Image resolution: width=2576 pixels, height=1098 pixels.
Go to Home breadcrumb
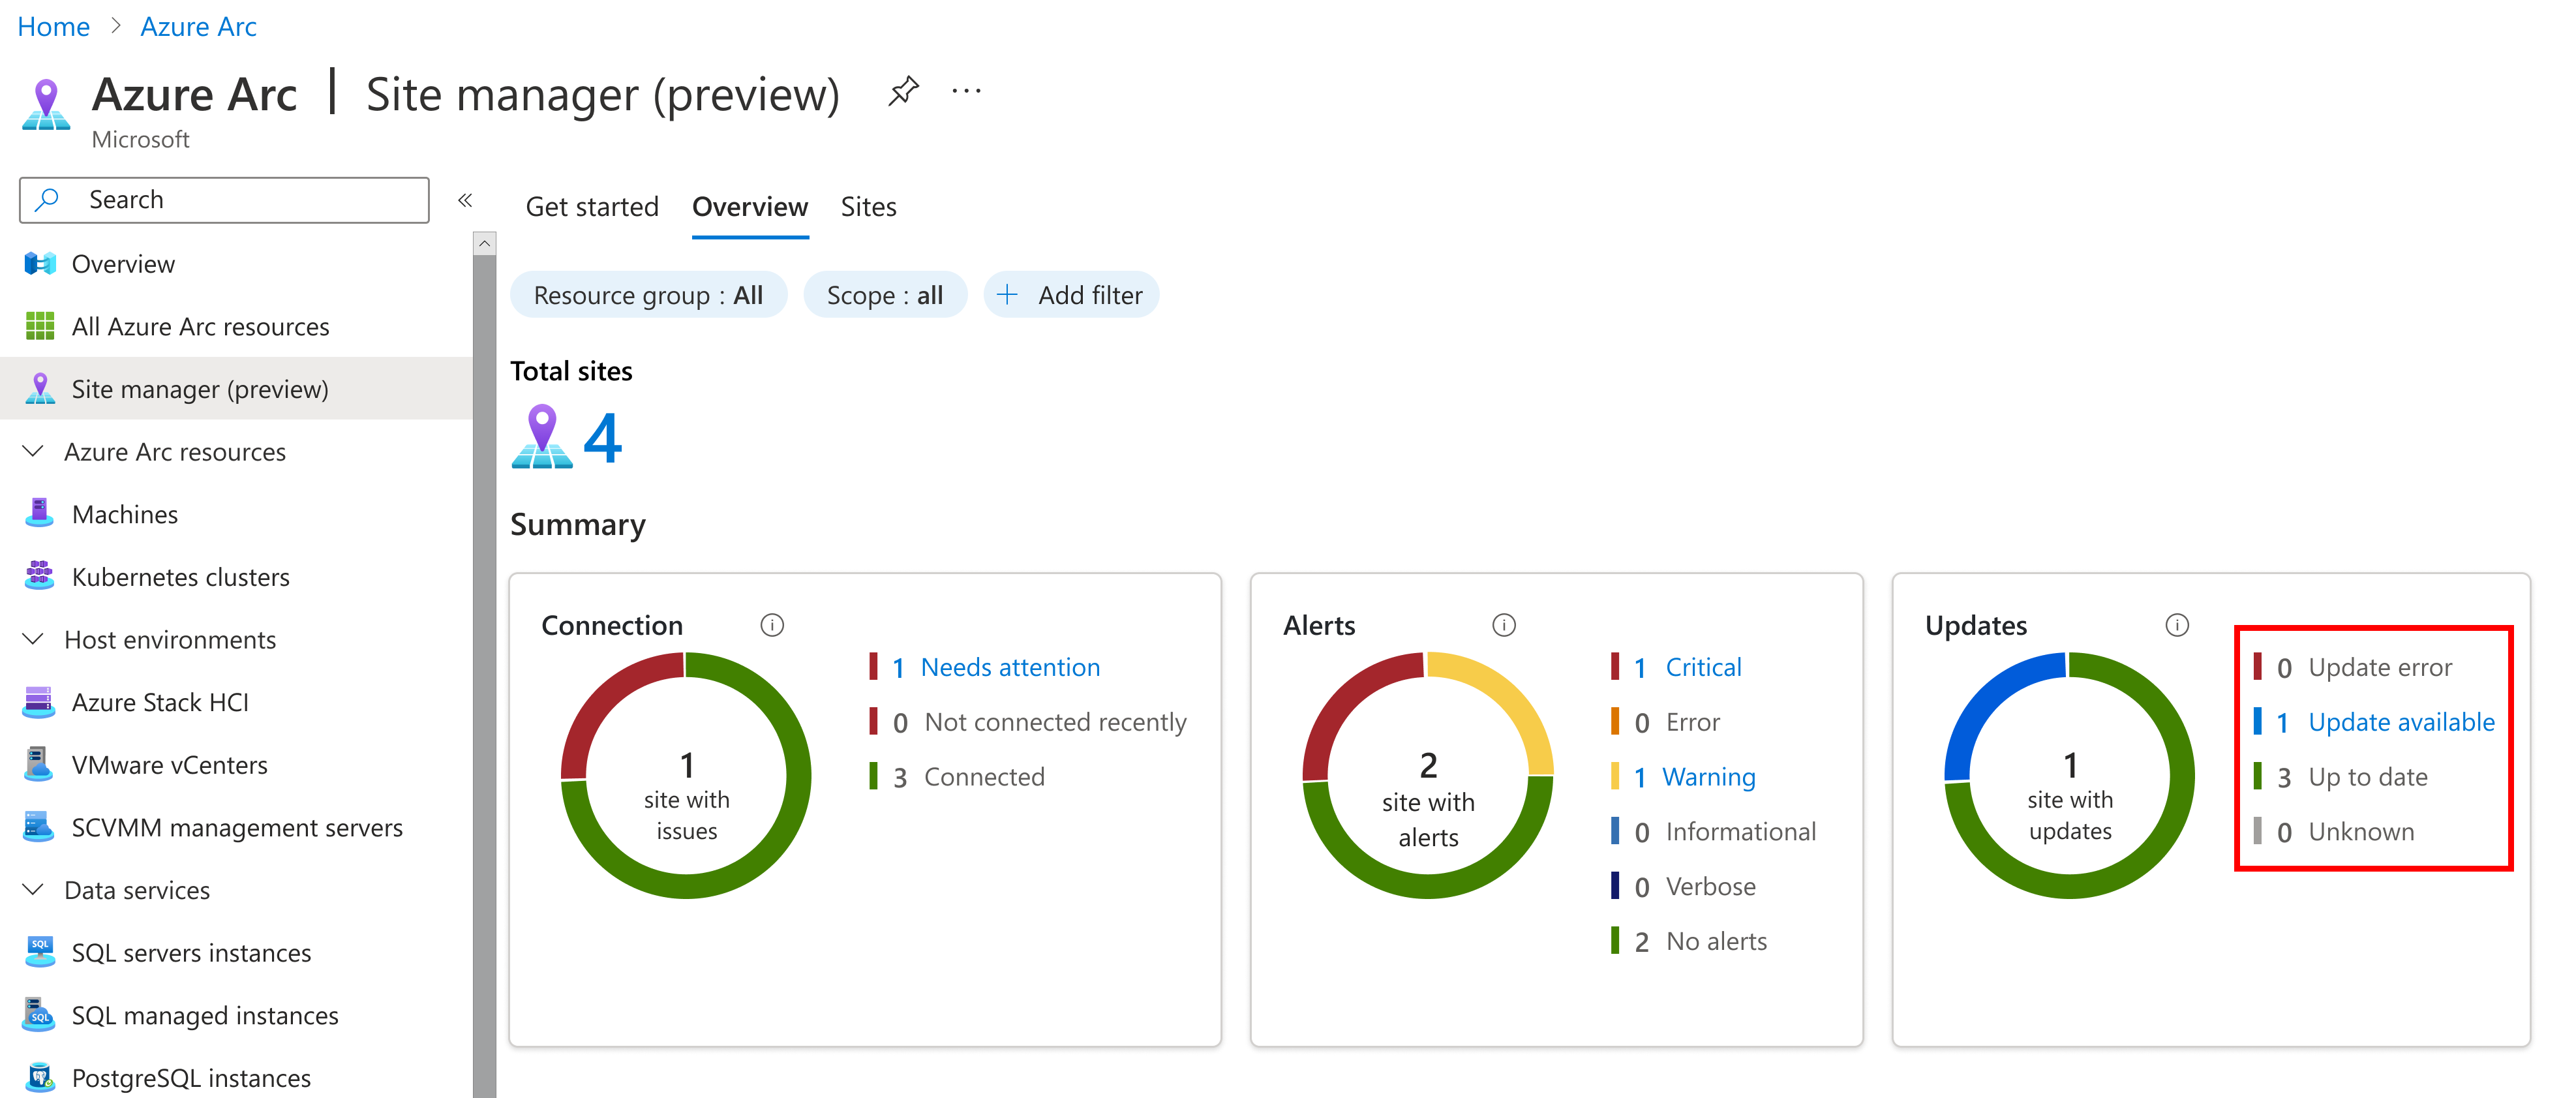[53, 27]
